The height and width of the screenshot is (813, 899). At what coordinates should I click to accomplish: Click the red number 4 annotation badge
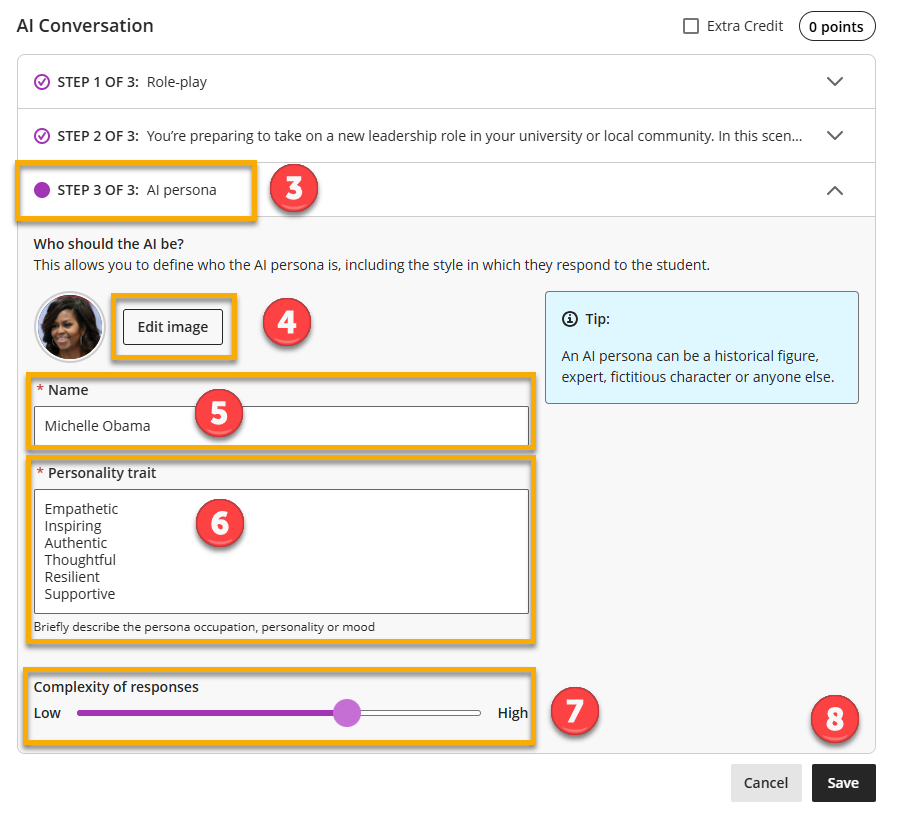pos(286,322)
